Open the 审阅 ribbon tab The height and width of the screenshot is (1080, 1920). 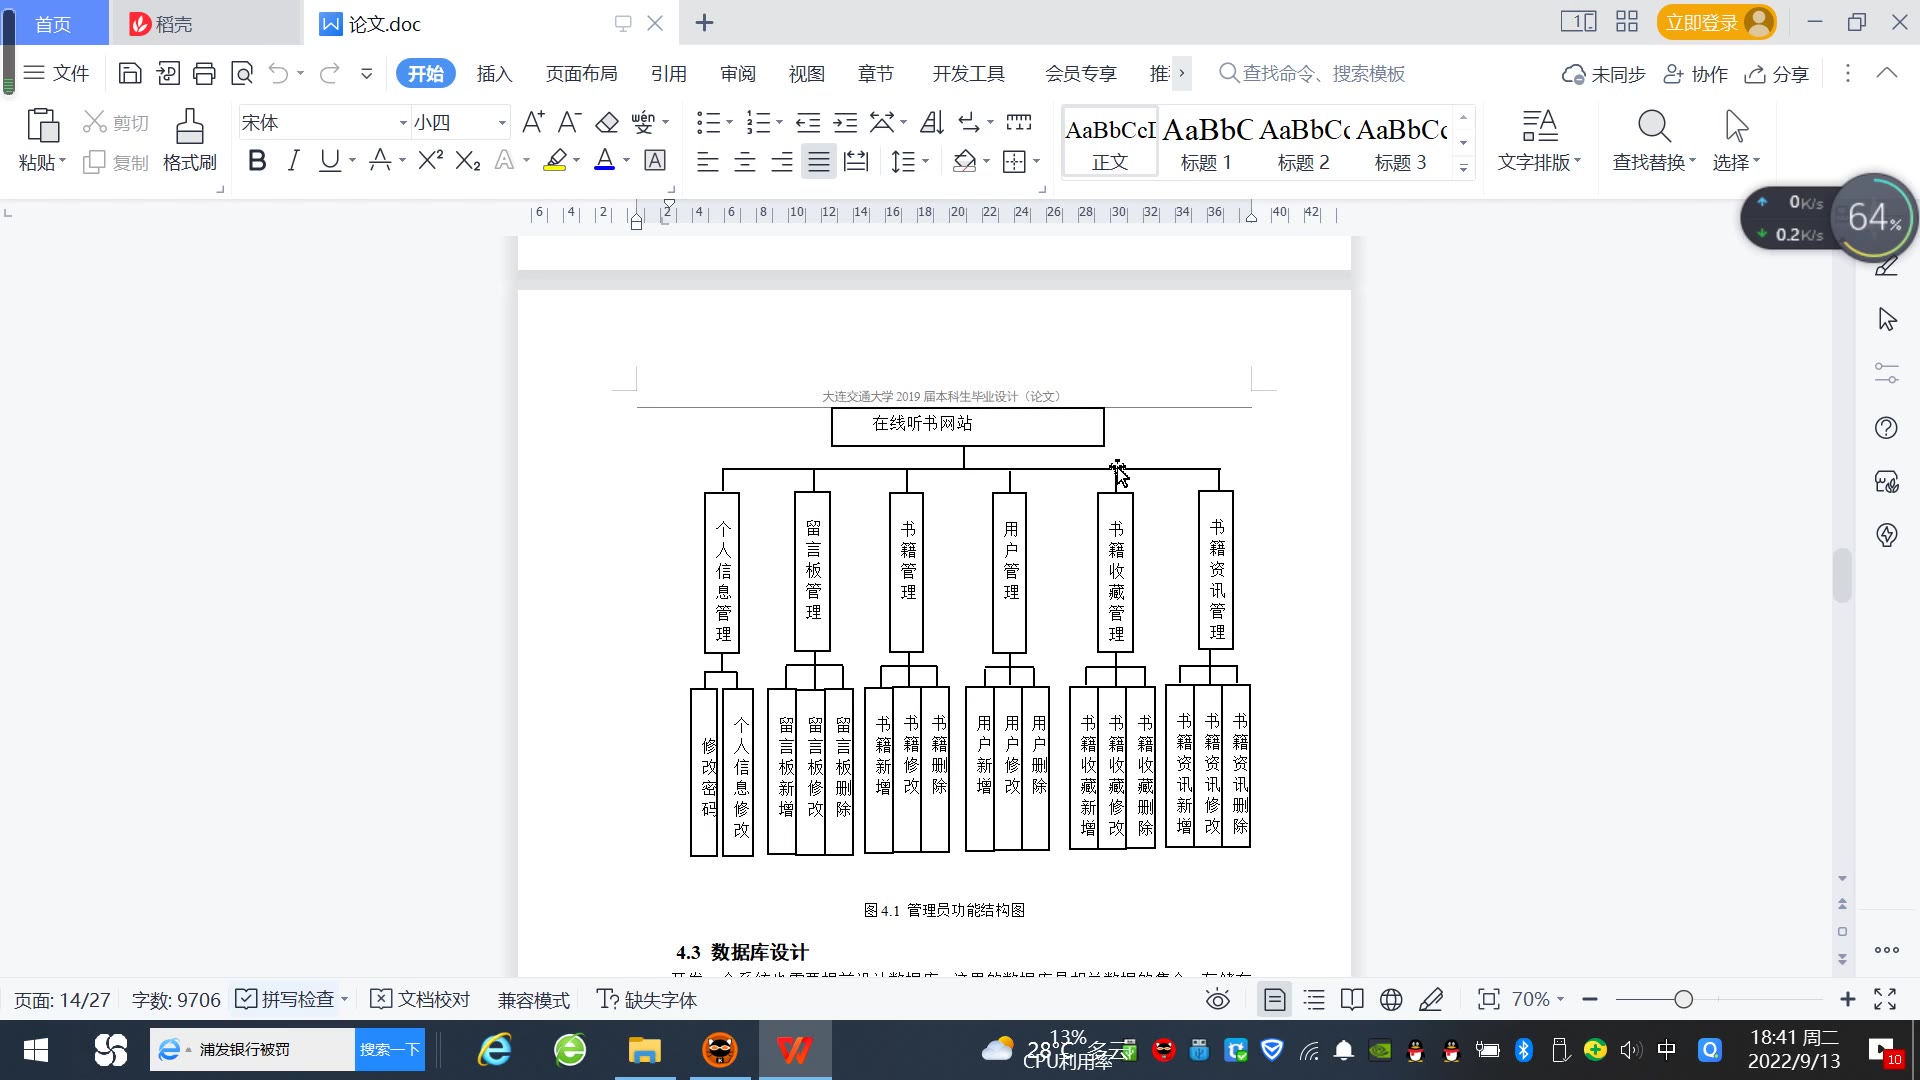coord(737,74)
